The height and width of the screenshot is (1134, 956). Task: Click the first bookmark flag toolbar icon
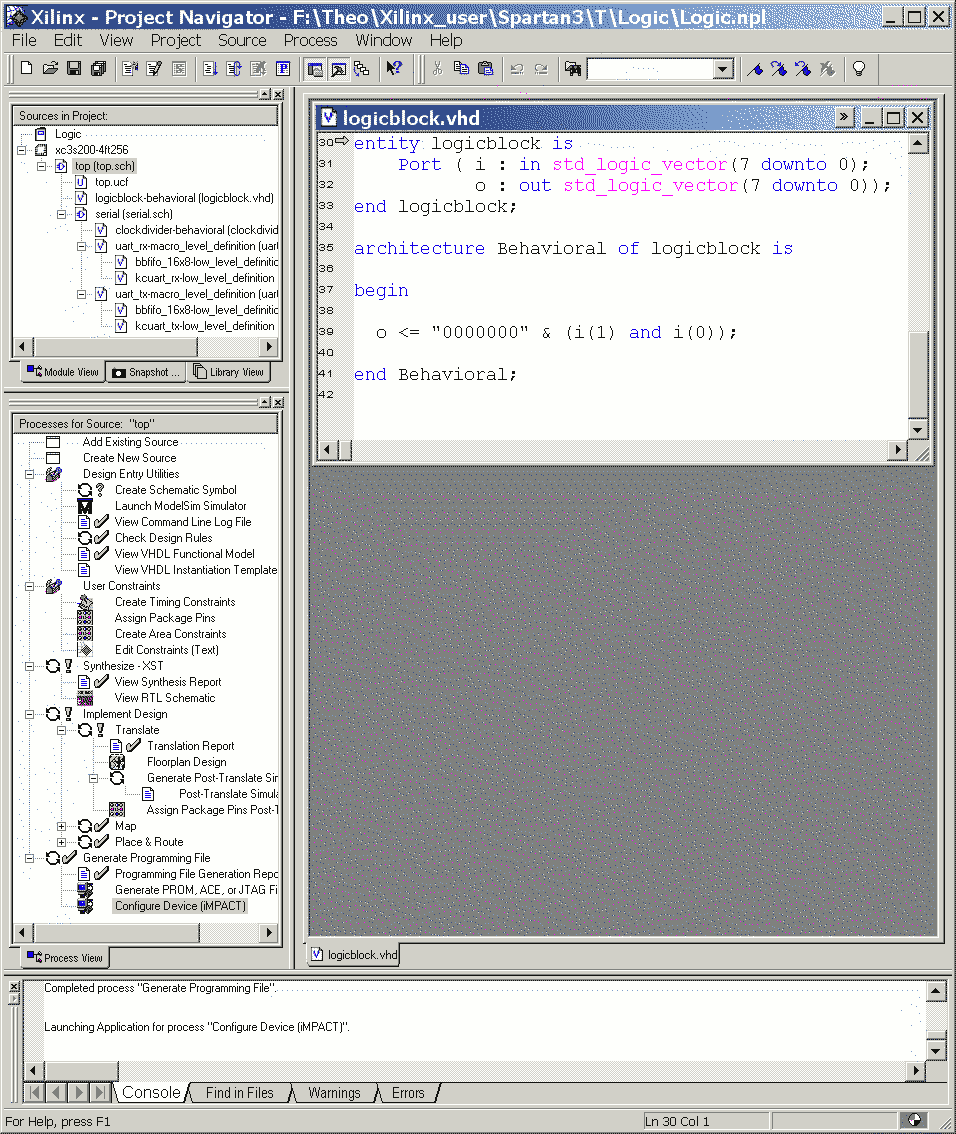755,69
